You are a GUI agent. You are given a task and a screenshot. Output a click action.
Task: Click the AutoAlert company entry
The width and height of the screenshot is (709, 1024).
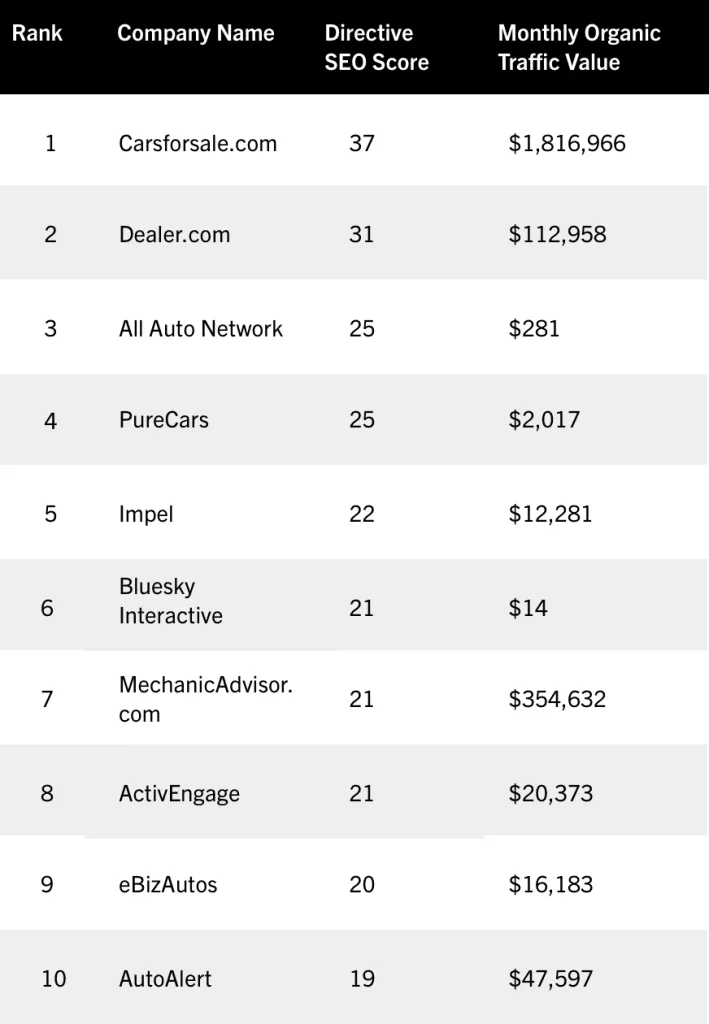click(x=165, y=978)
